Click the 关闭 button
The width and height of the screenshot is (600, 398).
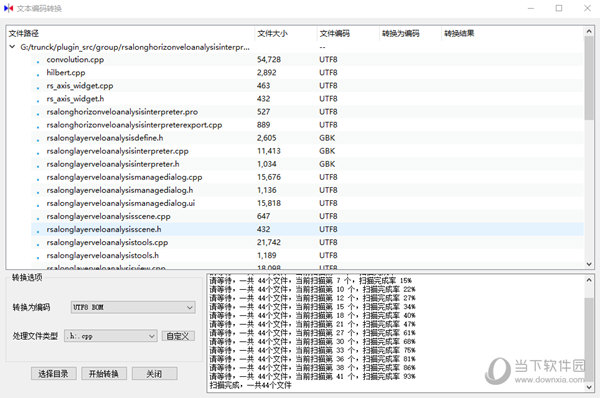pos(154,374)
